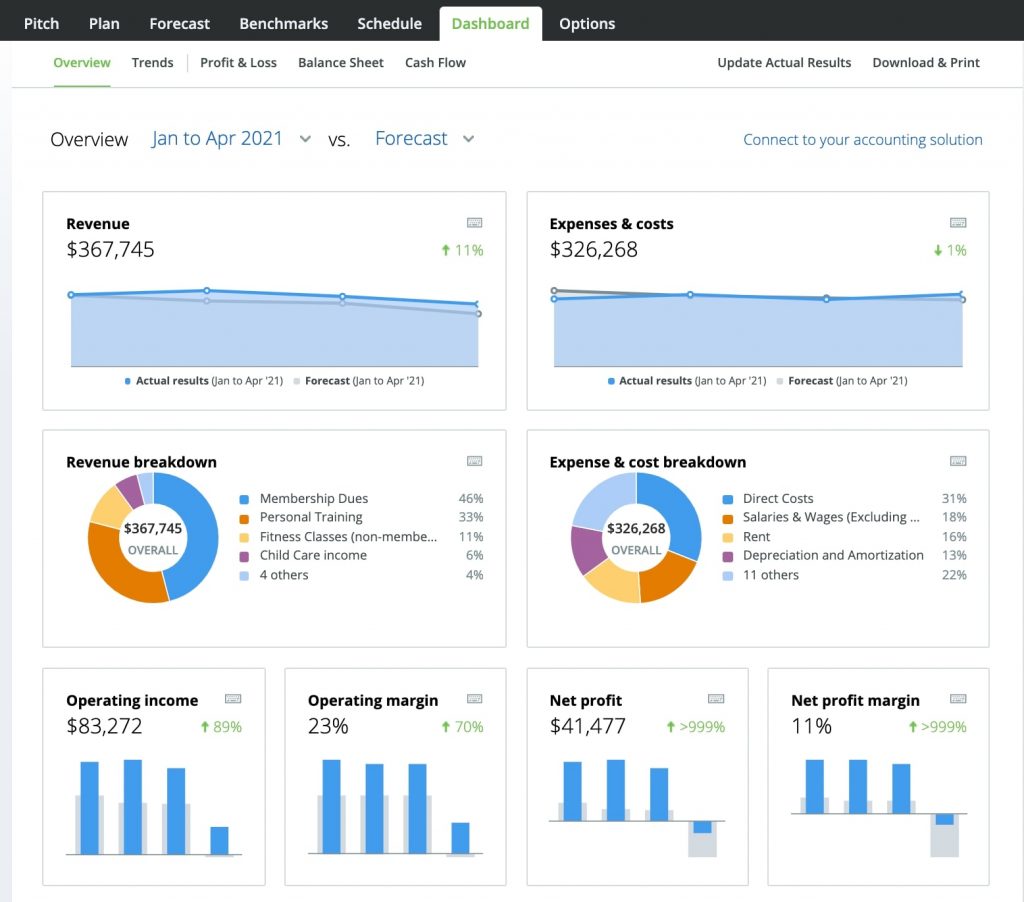Open the Revenue card keyboard icon

coord(475,223)
